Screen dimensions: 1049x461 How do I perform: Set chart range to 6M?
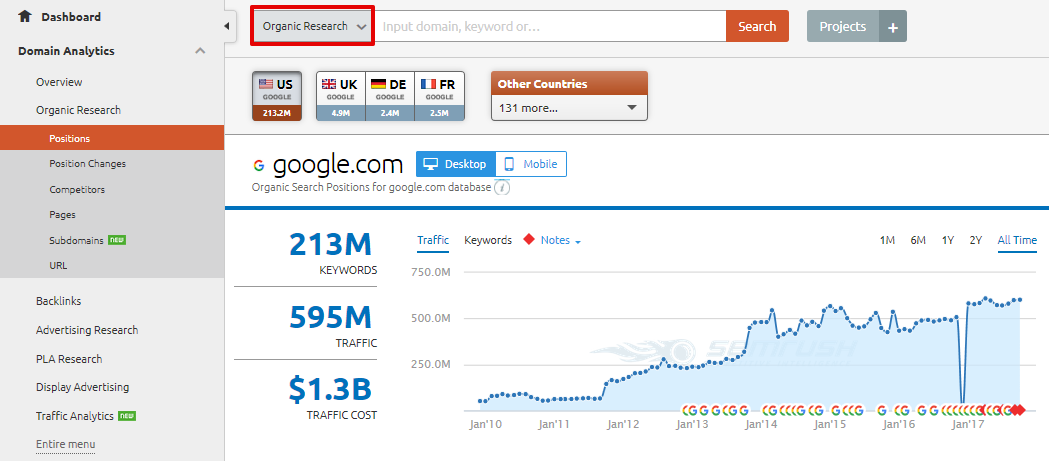point(918,240)
